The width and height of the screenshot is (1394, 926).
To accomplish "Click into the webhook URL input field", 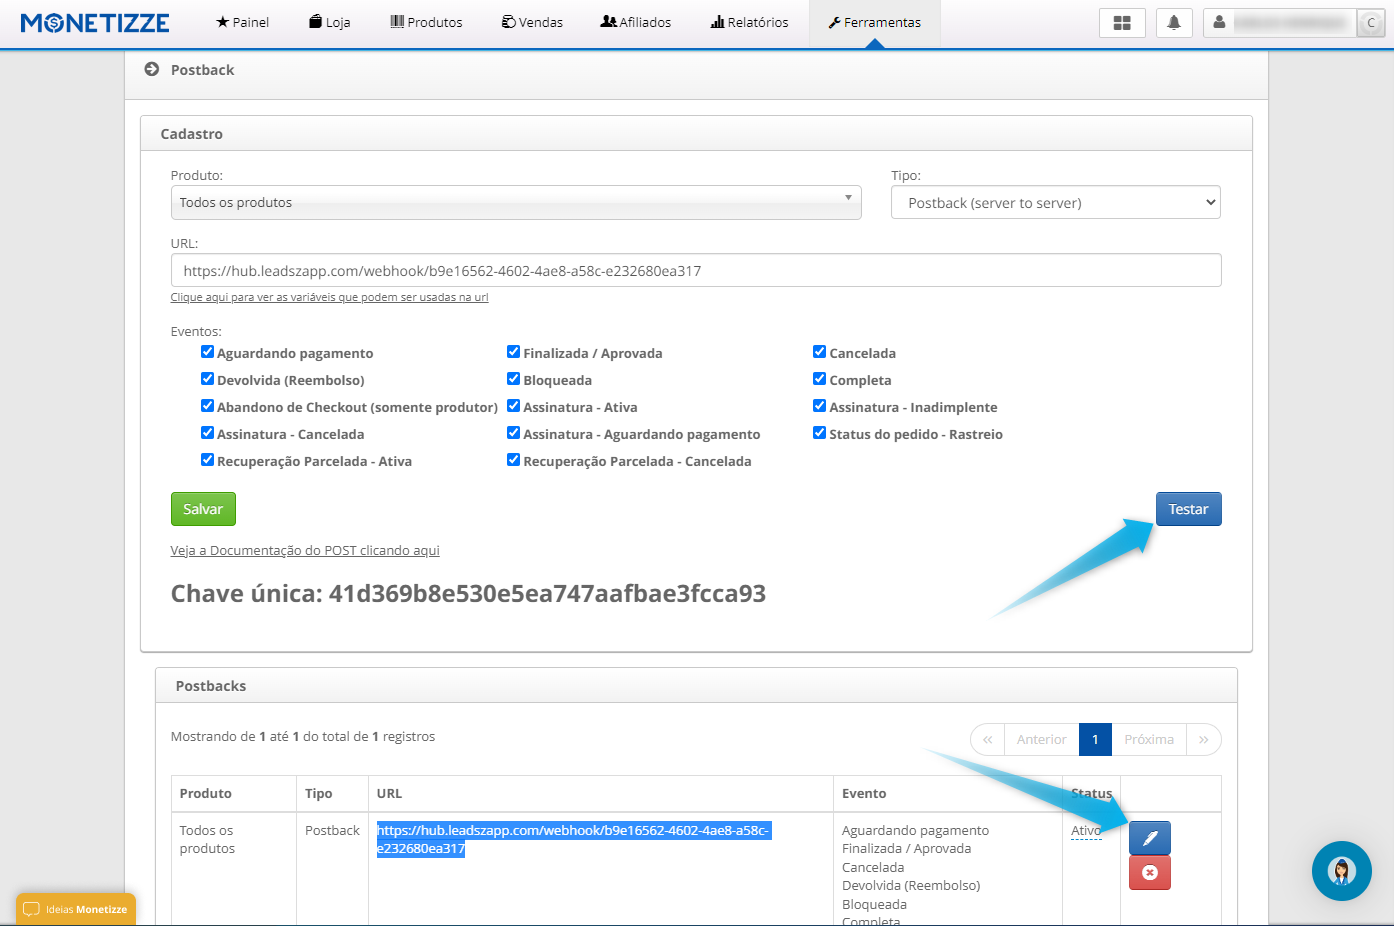I will tap(695, 271).
